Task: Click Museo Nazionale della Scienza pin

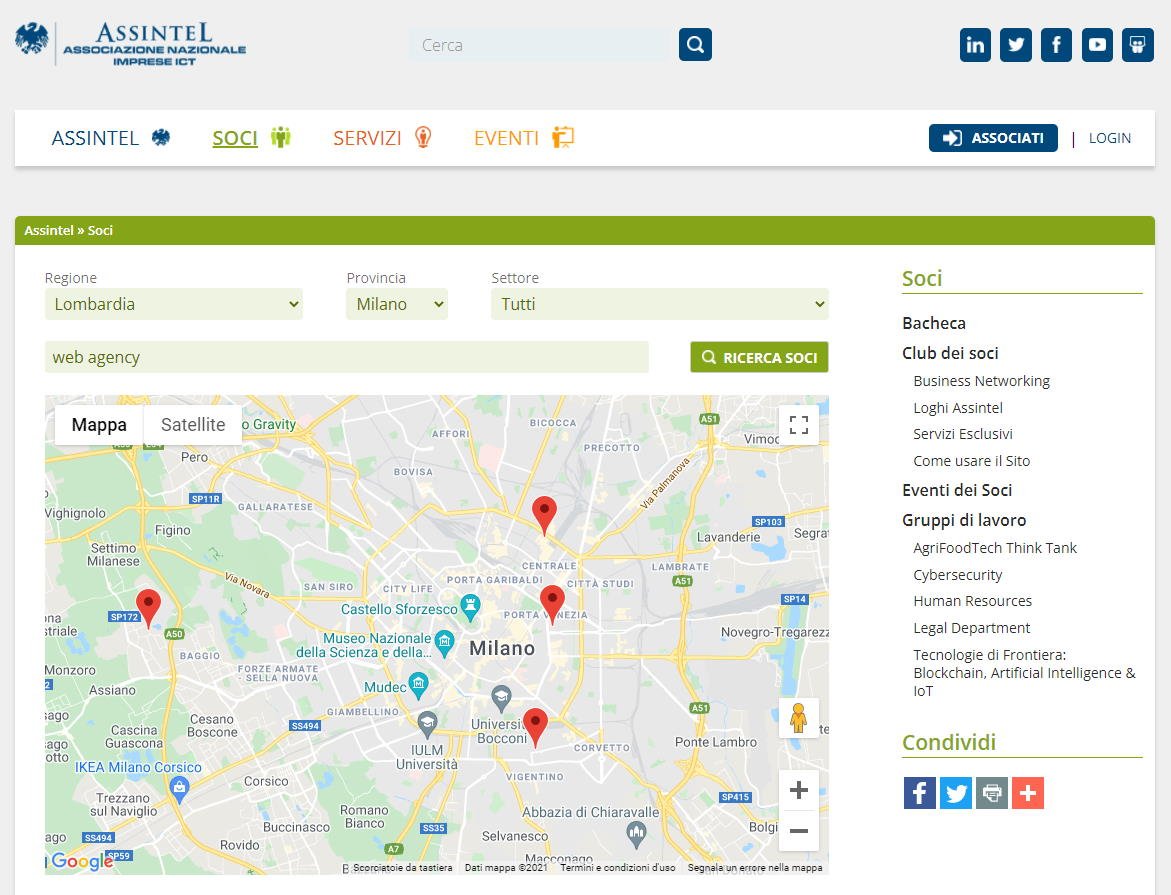Action: pos(444,642)
